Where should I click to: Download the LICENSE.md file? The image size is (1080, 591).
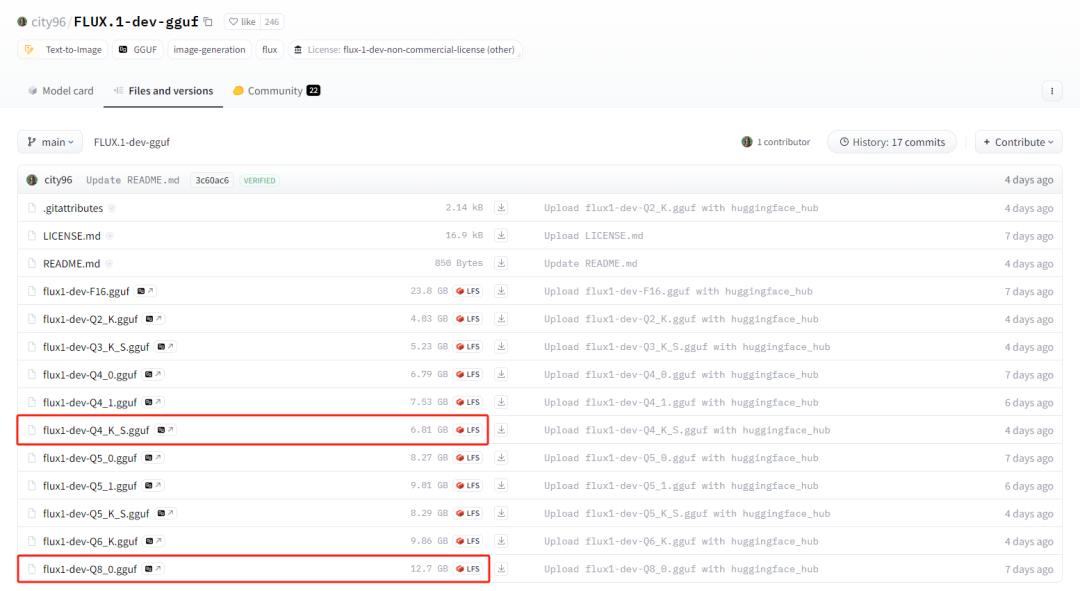(501, 235)
